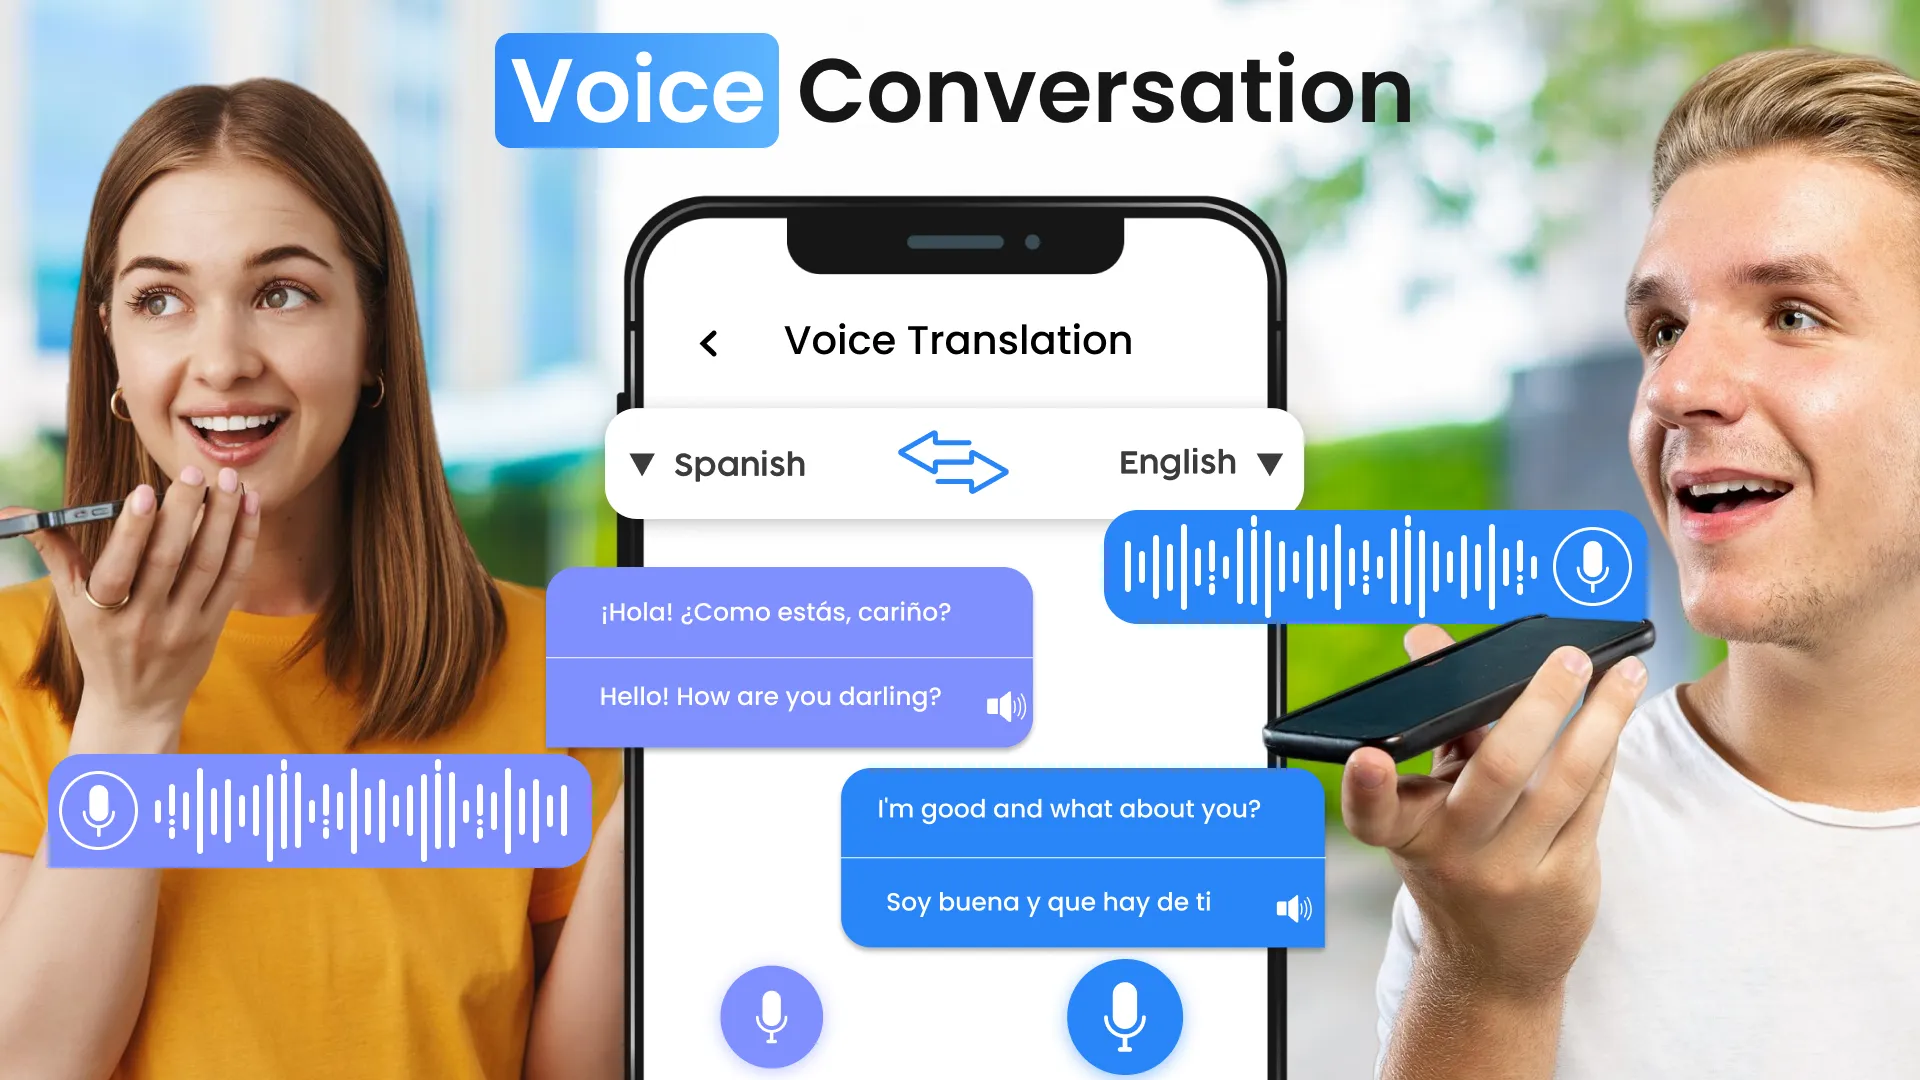The height and width of the screenshot is (1080, 1920).
Task: Click the back arrow navigation icon
Action: (x=707, y=342)
